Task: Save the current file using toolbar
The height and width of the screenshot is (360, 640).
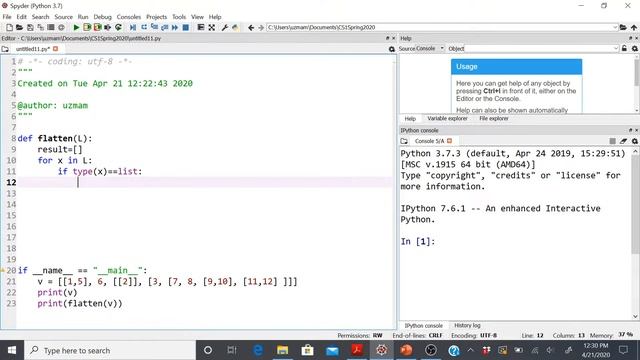Action: [x=30, y=27]
